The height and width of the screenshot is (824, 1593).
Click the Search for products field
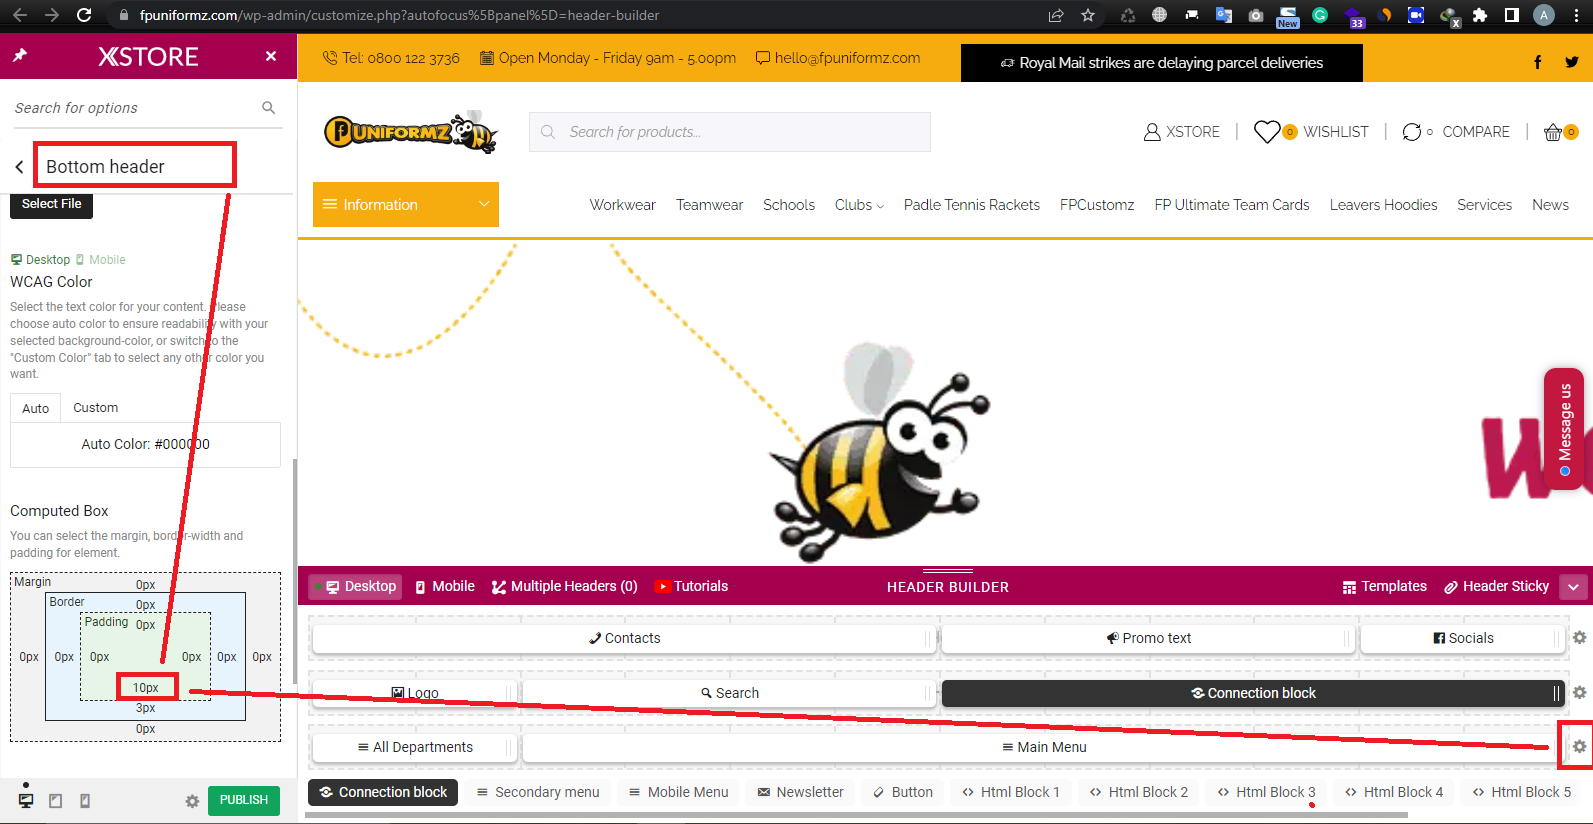click(730, 132)
